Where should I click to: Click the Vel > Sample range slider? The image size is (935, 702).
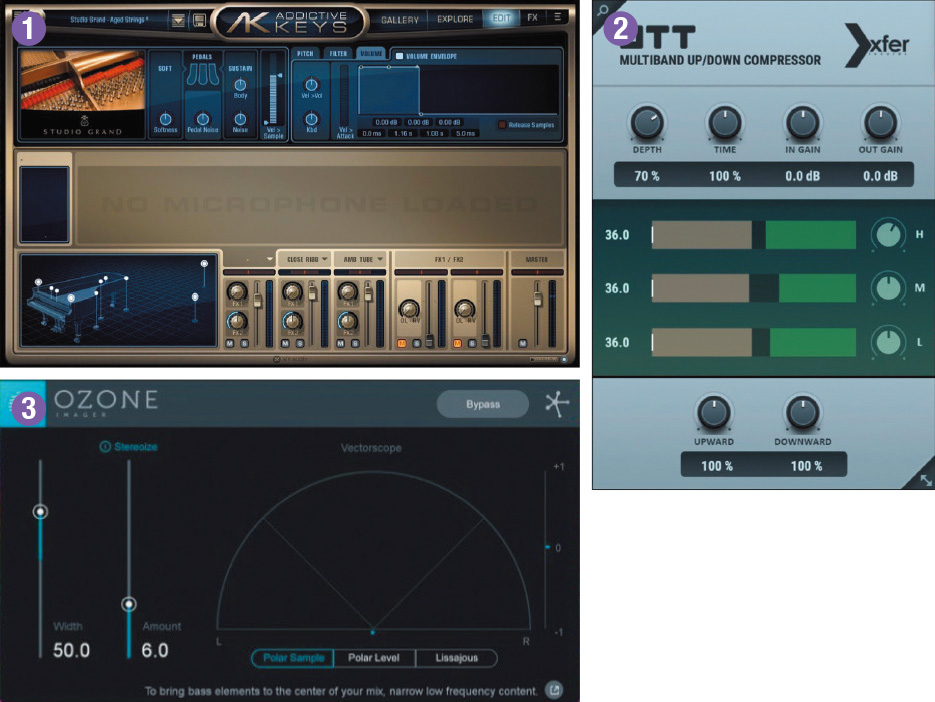coord(274,90)
